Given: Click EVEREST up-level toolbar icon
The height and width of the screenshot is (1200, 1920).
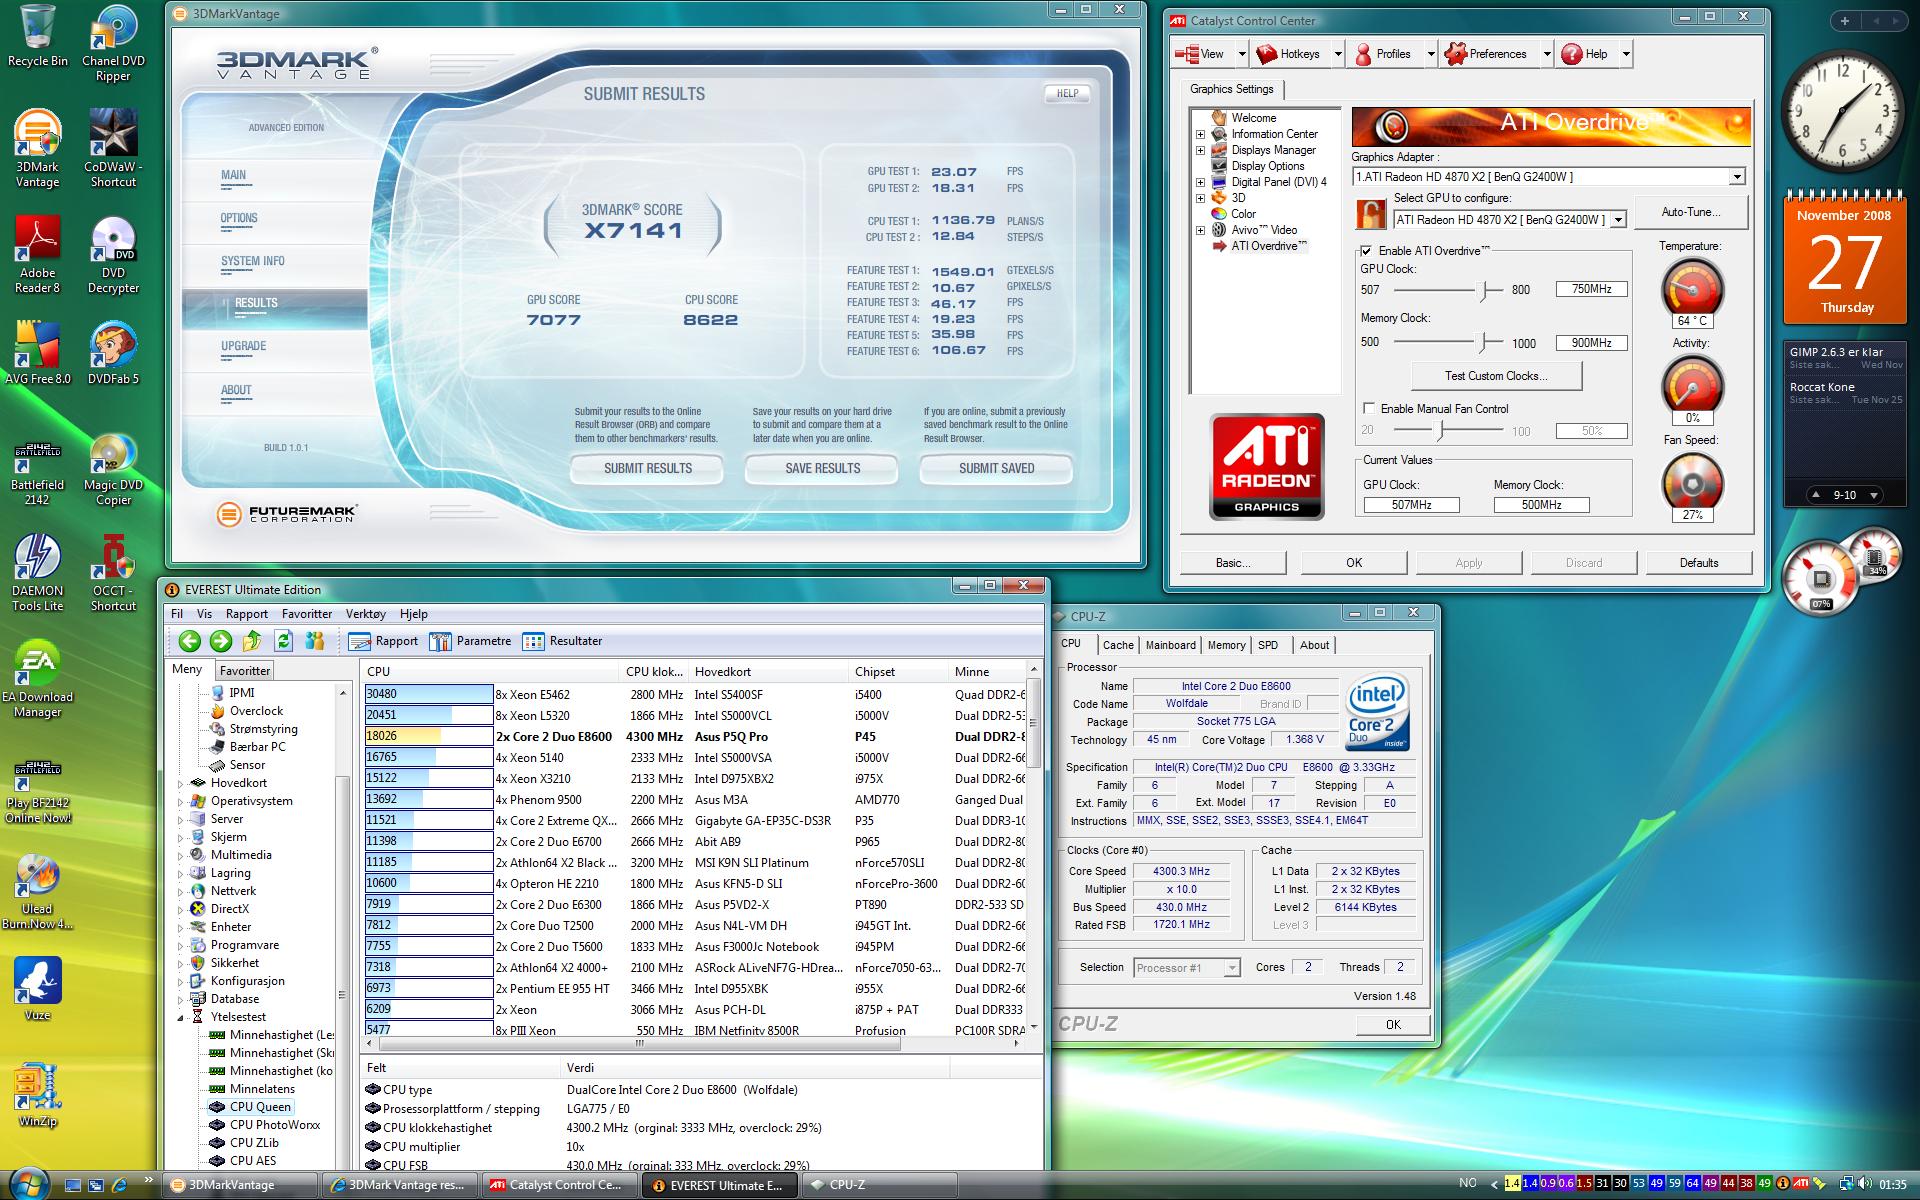Looking at the screenshot, I should click(252, 641).
